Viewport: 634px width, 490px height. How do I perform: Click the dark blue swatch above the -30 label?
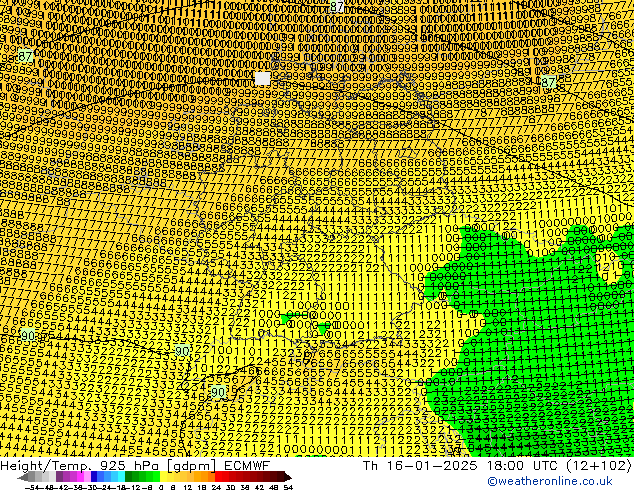coord(94,477)
